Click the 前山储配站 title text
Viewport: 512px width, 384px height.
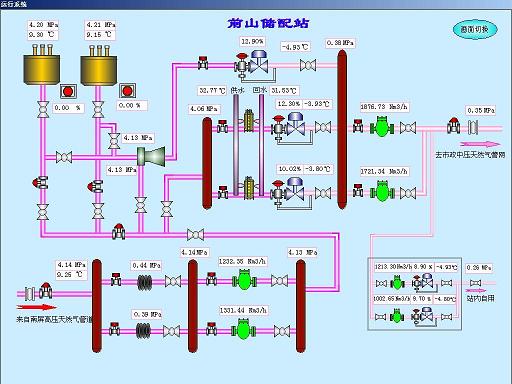[x=268, y=23]
